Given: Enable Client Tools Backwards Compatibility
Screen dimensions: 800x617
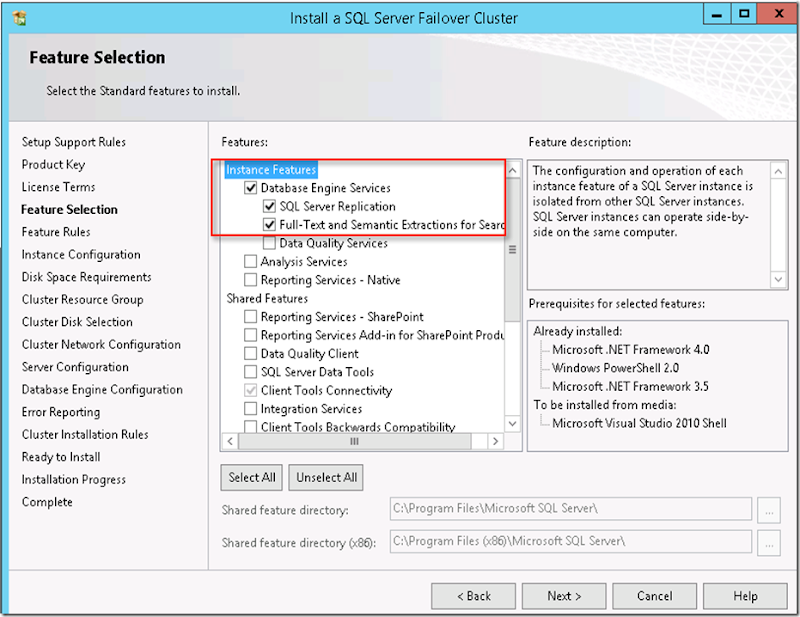Looking at the screenshot, I should tap(251, 427).
